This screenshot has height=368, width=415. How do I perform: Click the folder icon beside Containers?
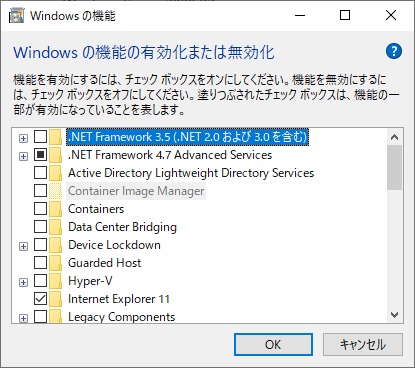point(55,209)
